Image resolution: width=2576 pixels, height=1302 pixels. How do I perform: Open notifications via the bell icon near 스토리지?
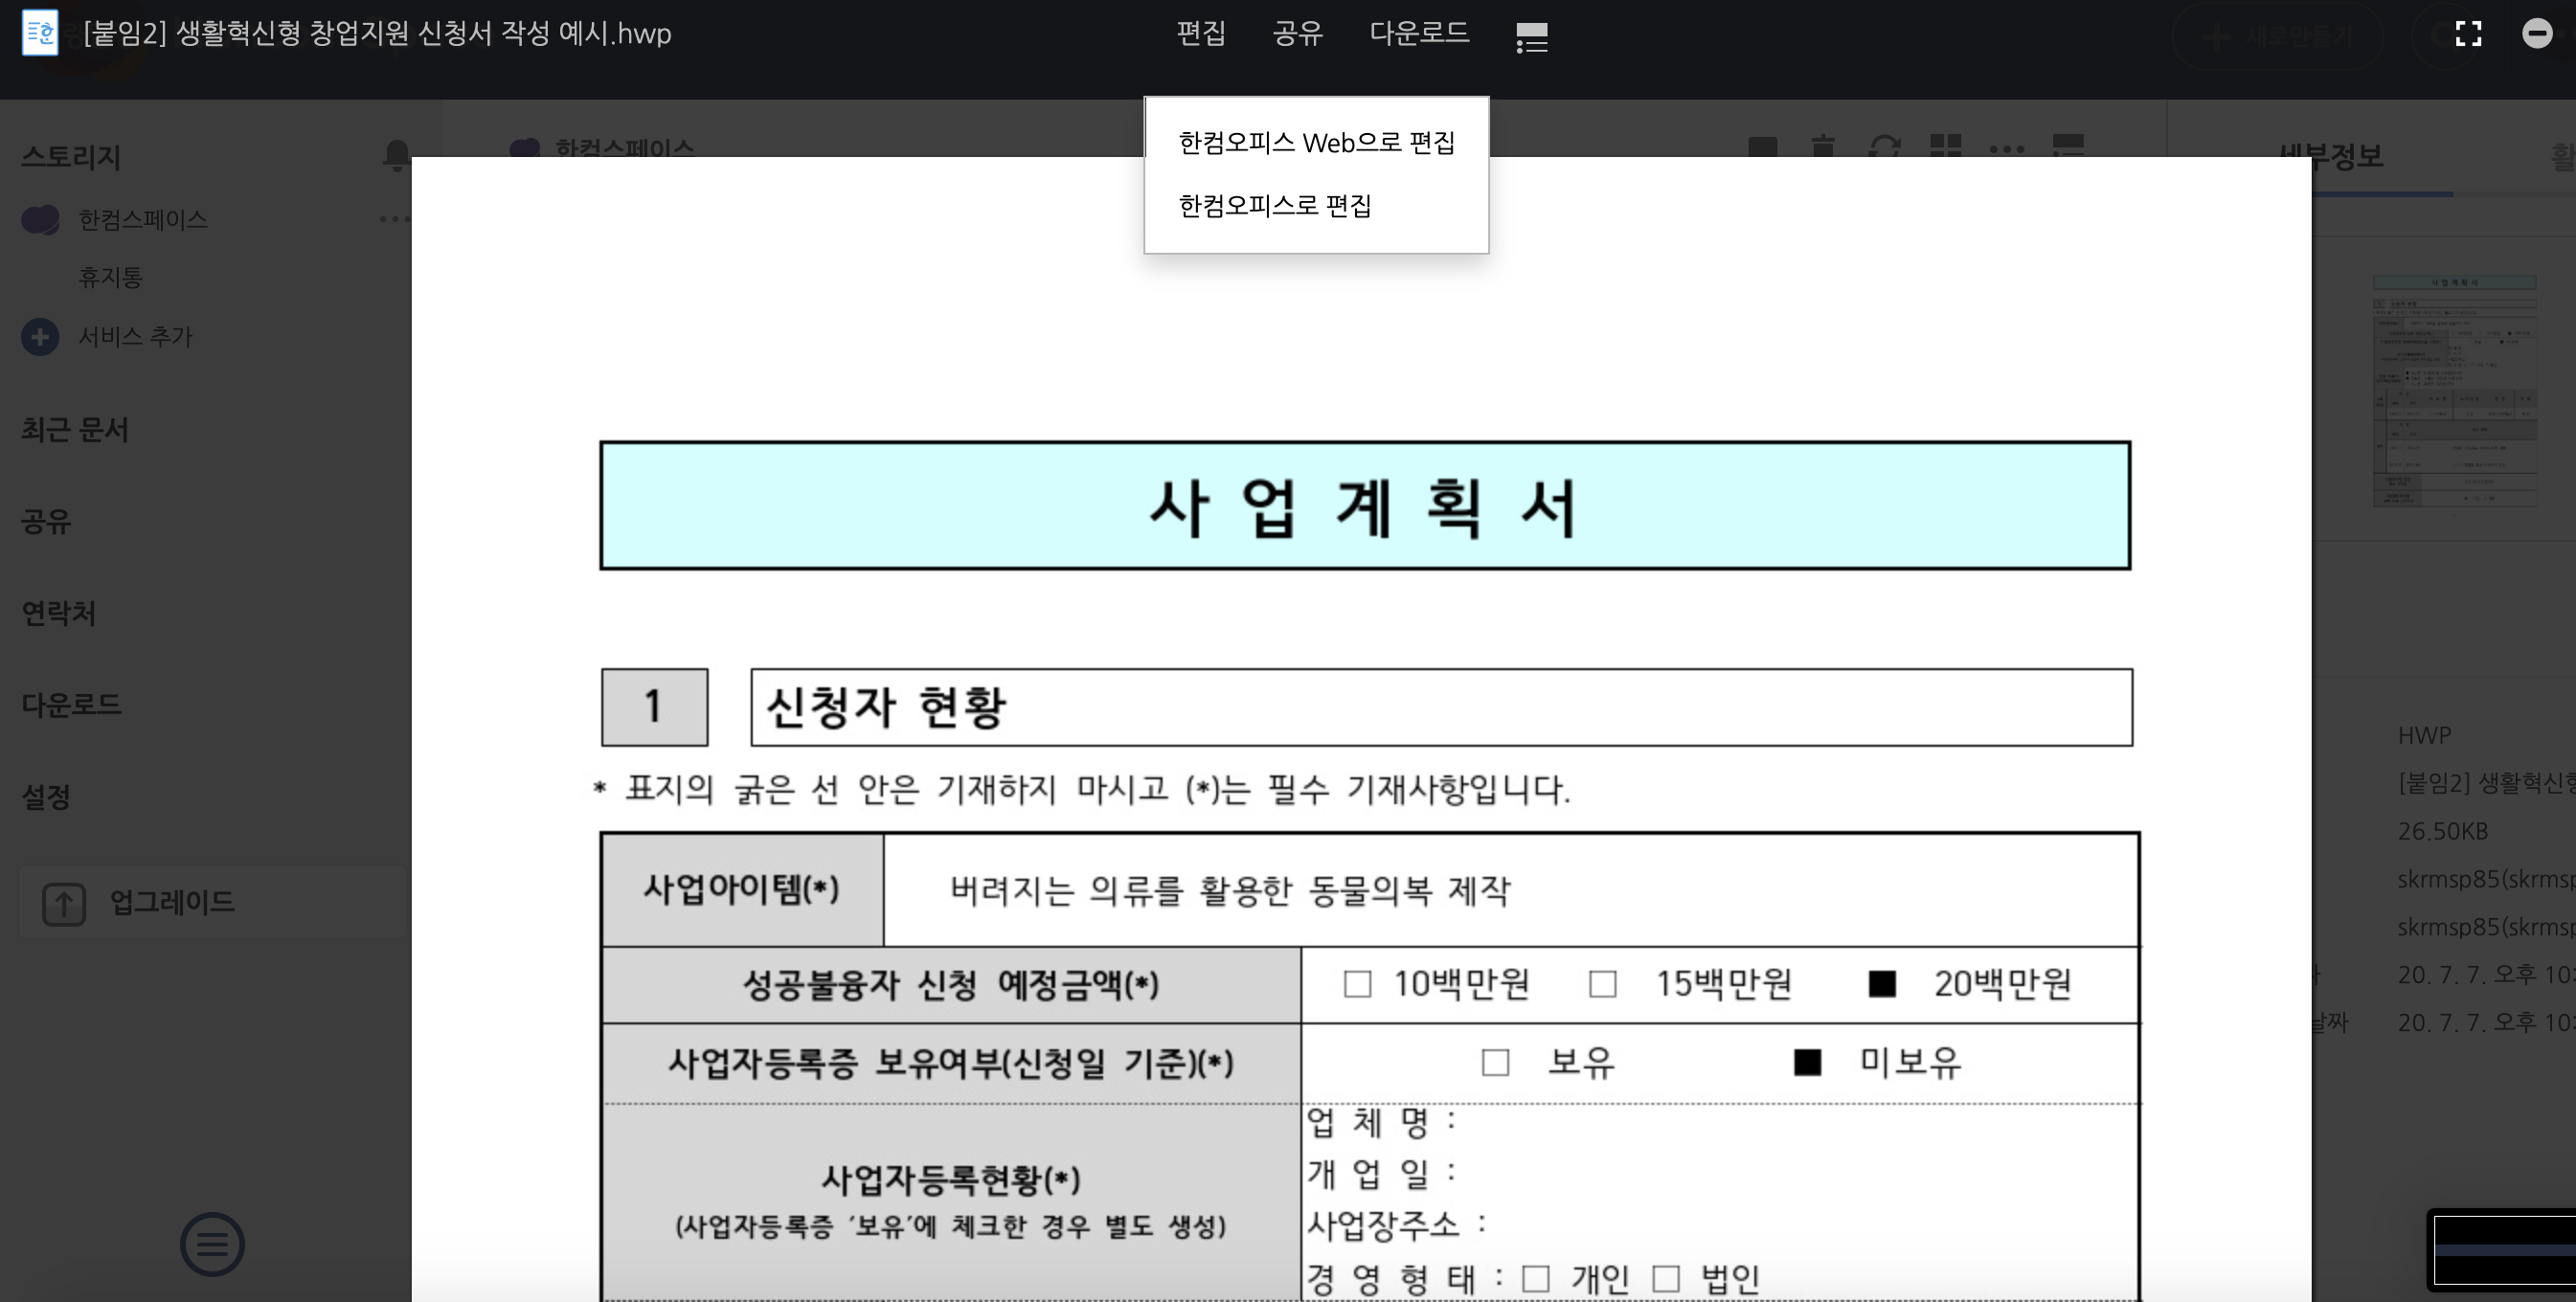pos(396,155)
